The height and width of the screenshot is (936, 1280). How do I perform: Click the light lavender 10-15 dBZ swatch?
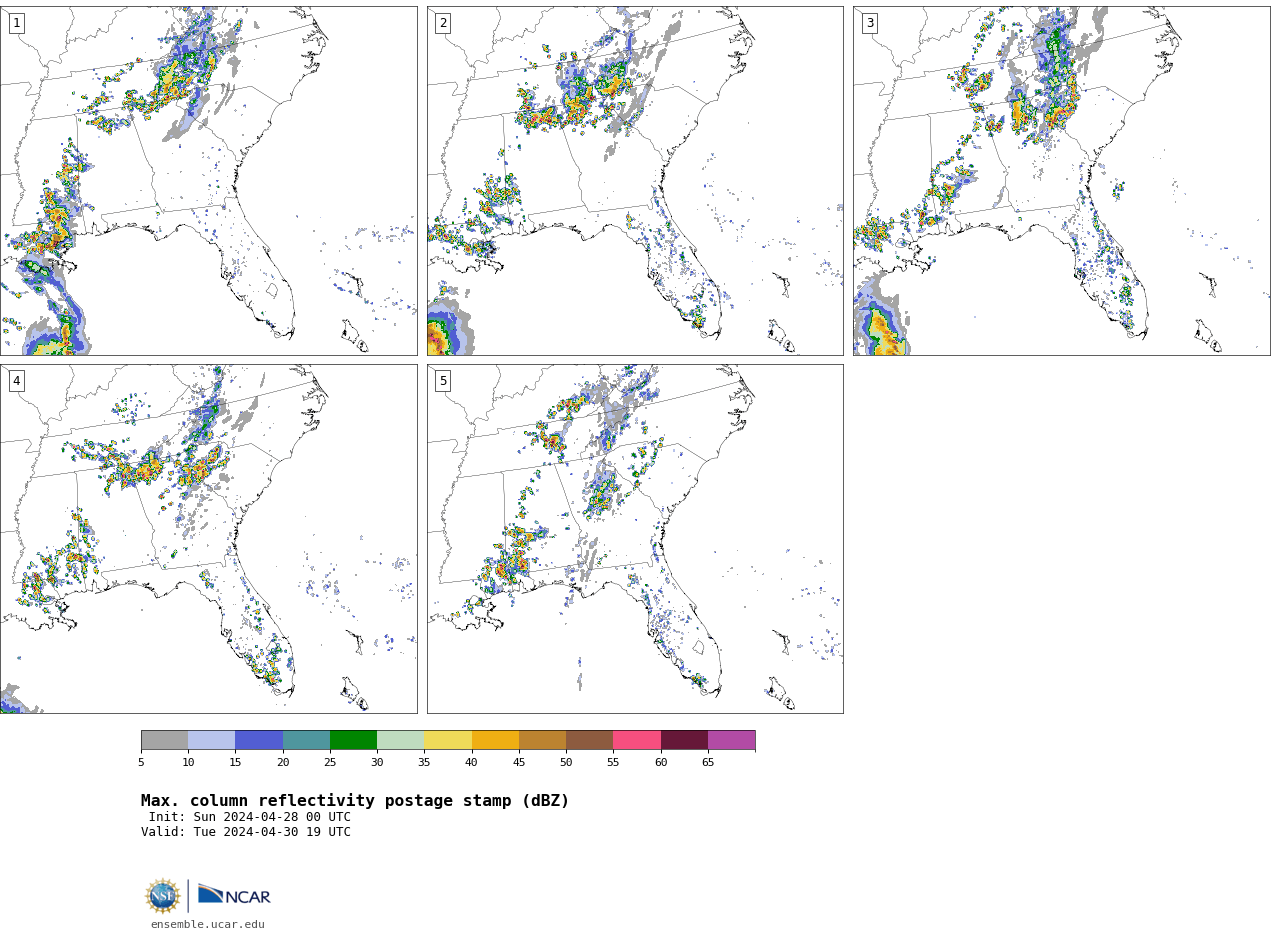point(211,740)
